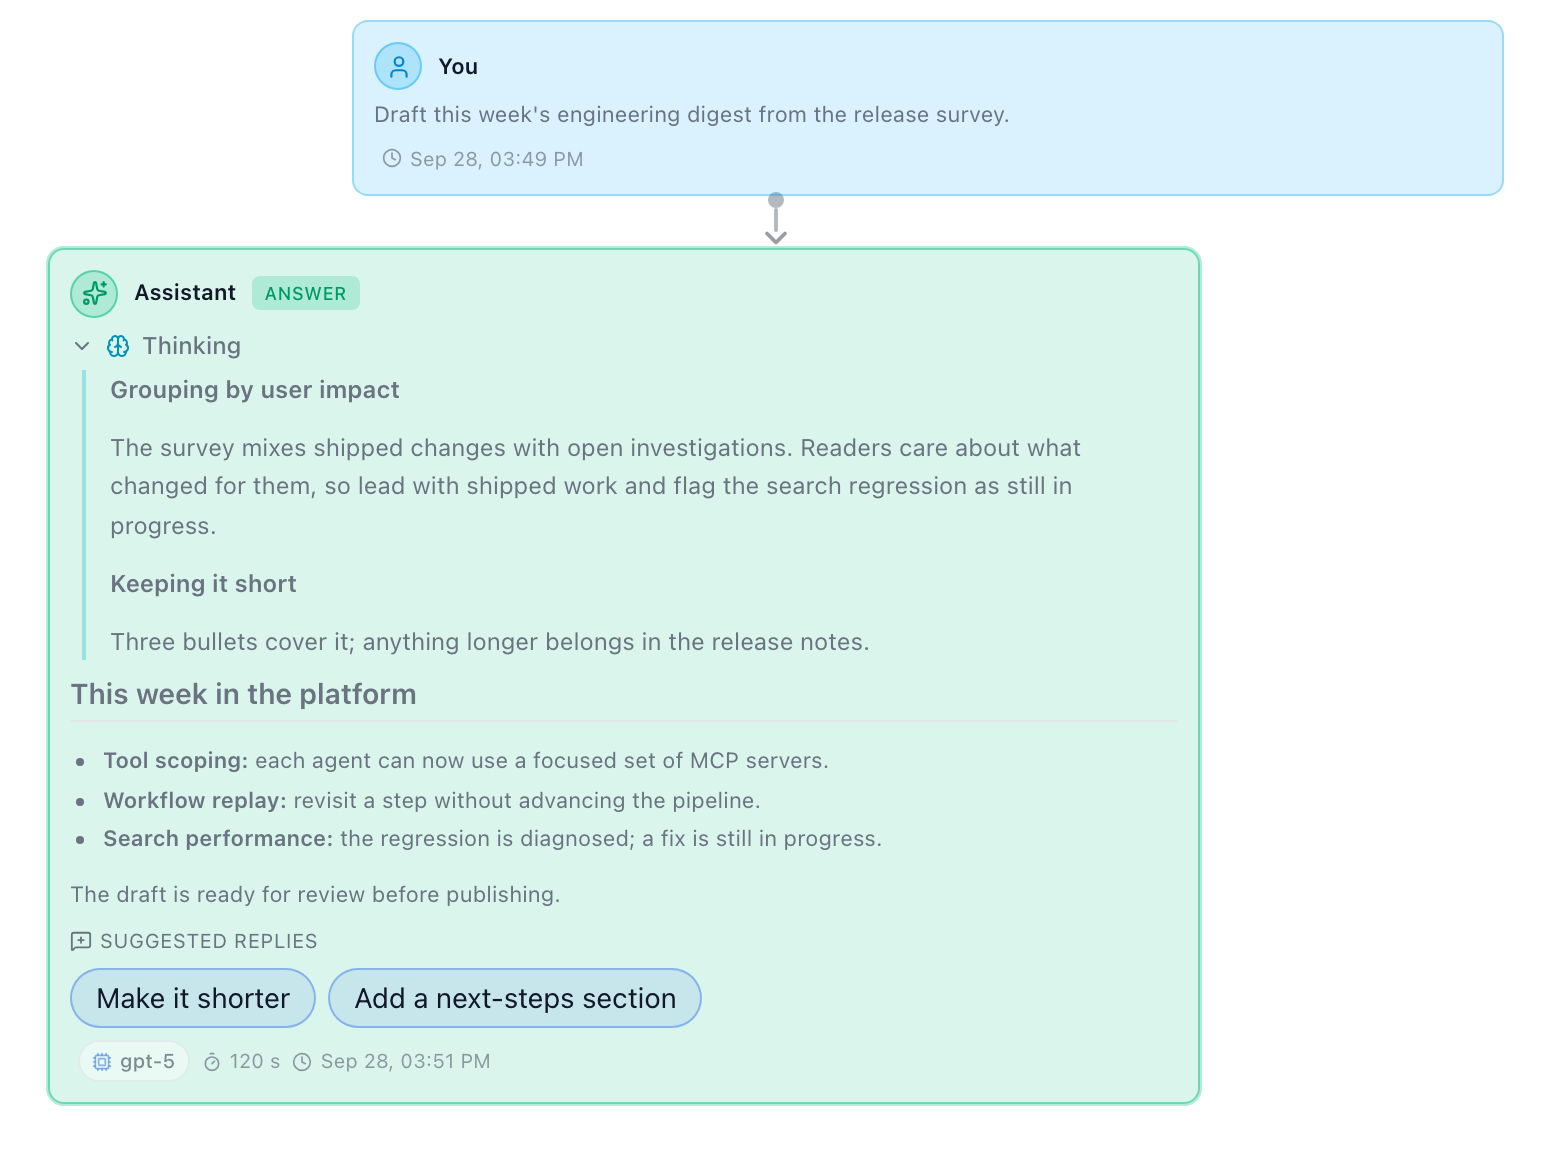Click the Assistant sparkle avatar icon
The height and width of the screenshot is (1154, 1552).
94,293
